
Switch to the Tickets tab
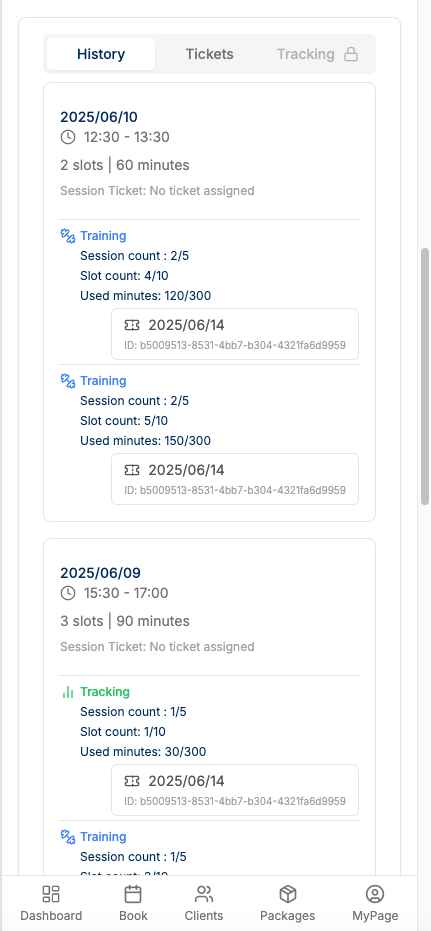[x=210, y=54]
